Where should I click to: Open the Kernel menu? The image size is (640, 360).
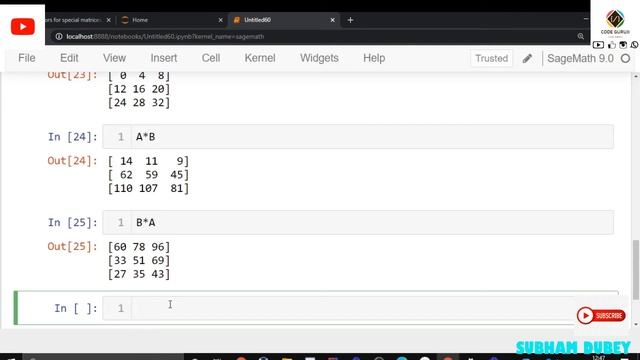click(260, 58)
